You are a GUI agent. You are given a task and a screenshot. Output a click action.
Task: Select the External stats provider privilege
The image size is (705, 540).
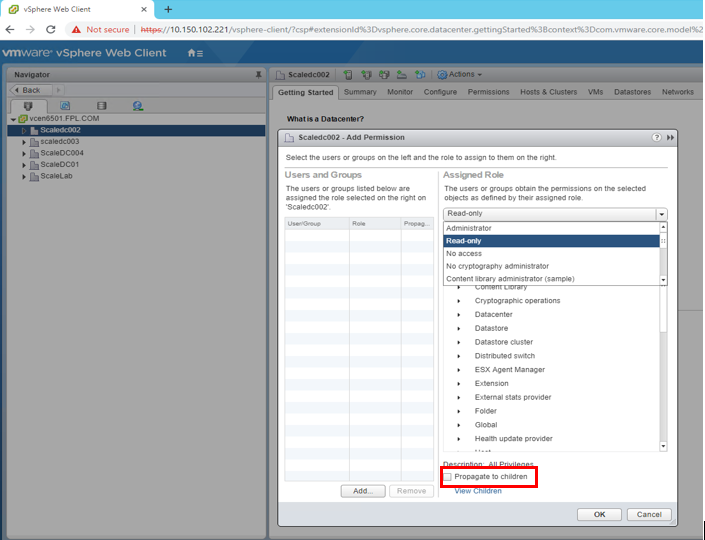pos(513,397)
